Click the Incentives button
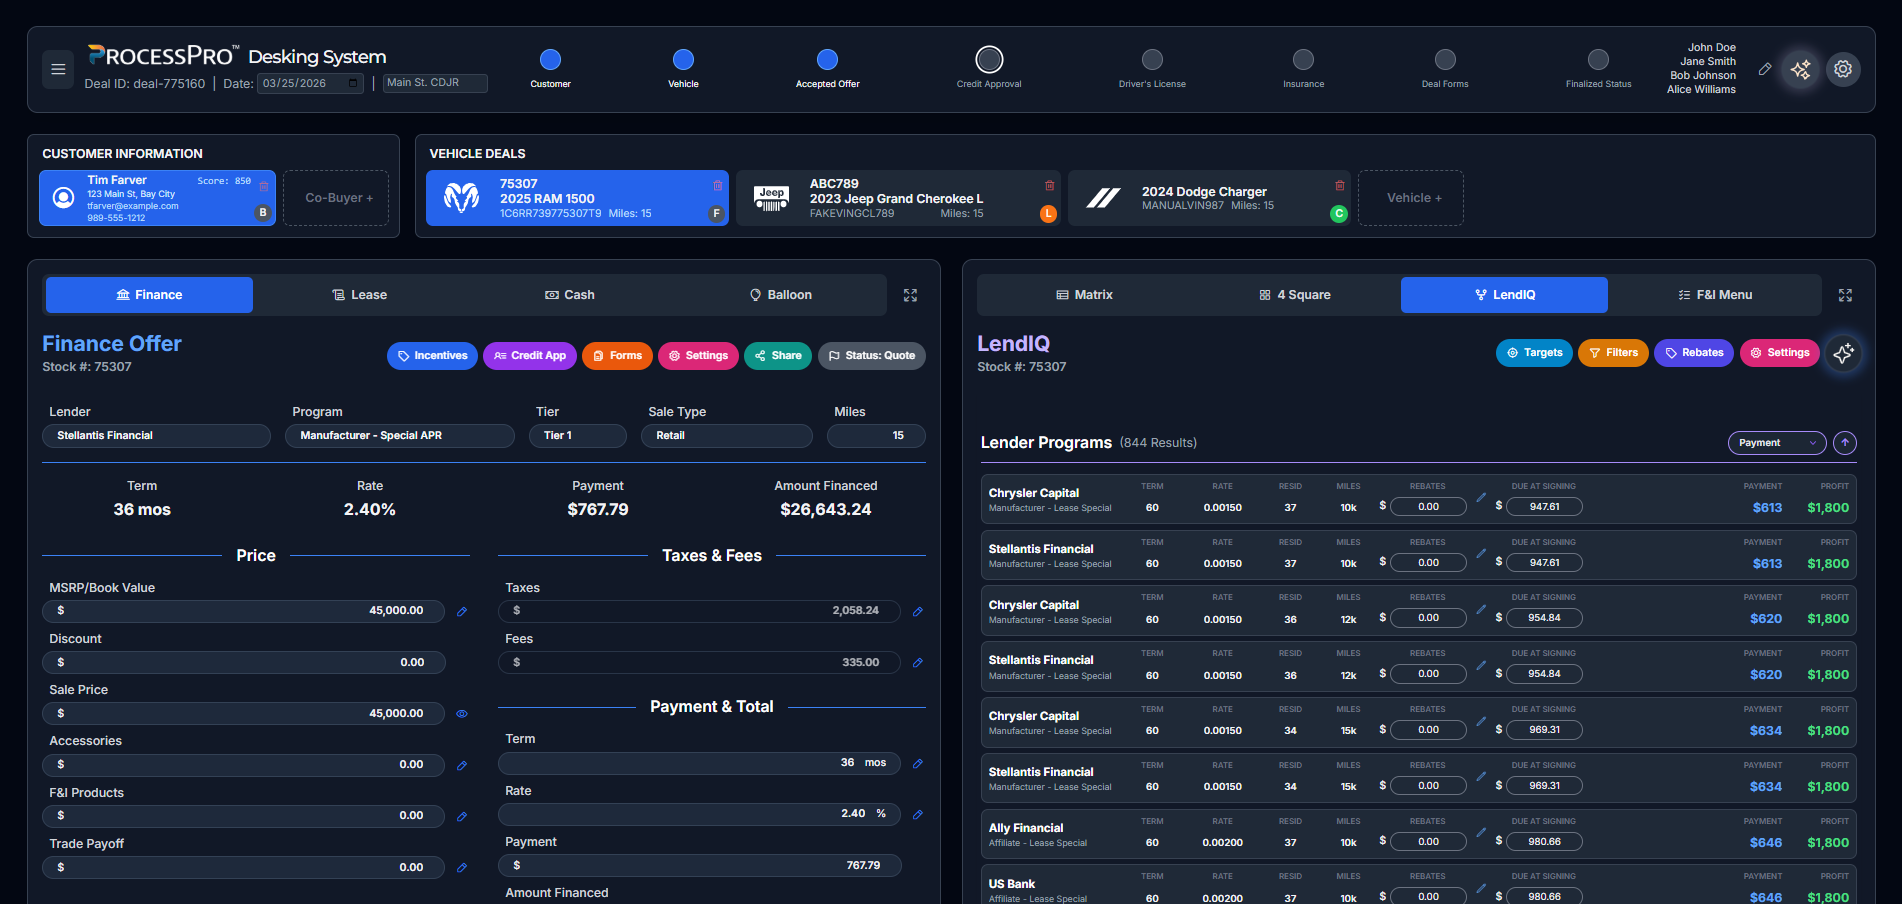1902x904 pixels. tap(432, 356)
